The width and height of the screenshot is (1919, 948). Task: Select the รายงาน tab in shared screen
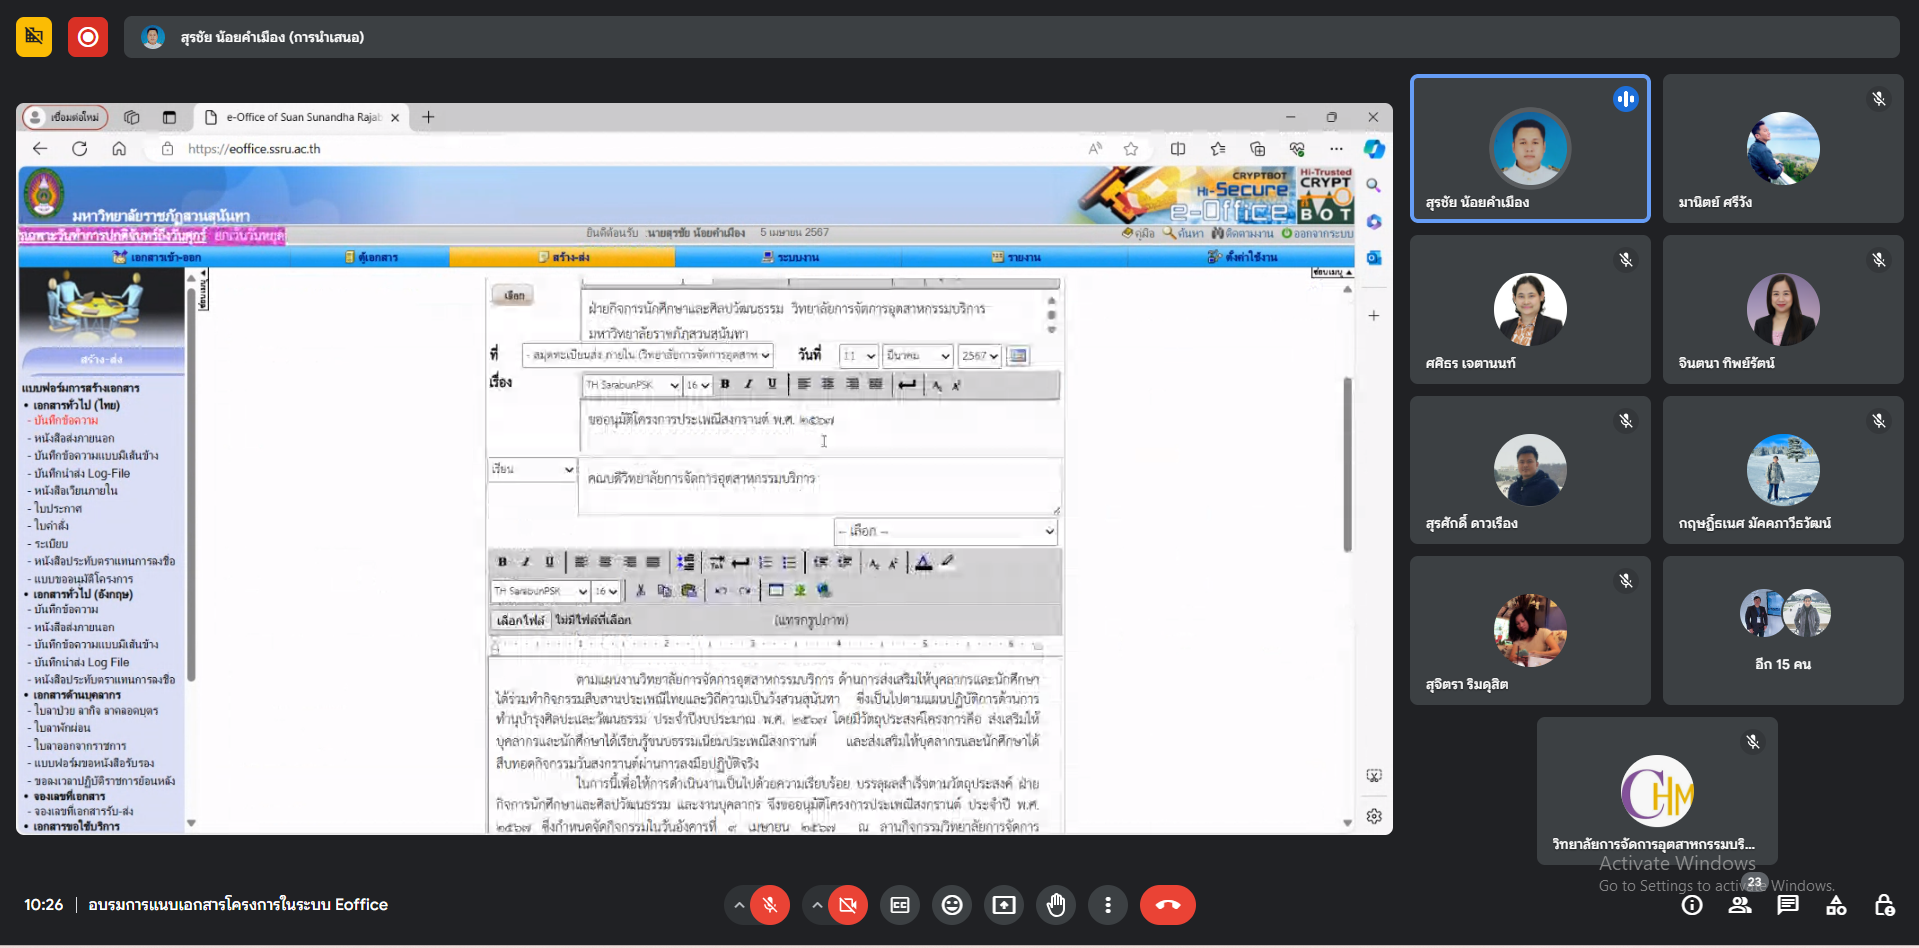[1016, 257]
